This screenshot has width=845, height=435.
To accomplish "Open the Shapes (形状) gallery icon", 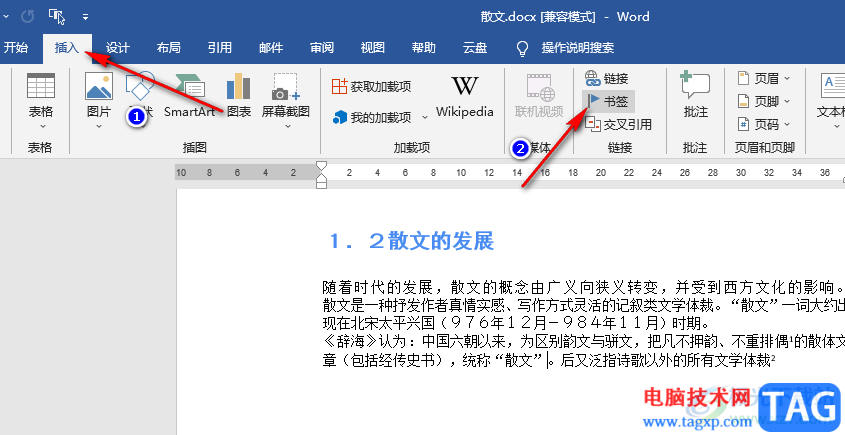I will tap(140, 86).
